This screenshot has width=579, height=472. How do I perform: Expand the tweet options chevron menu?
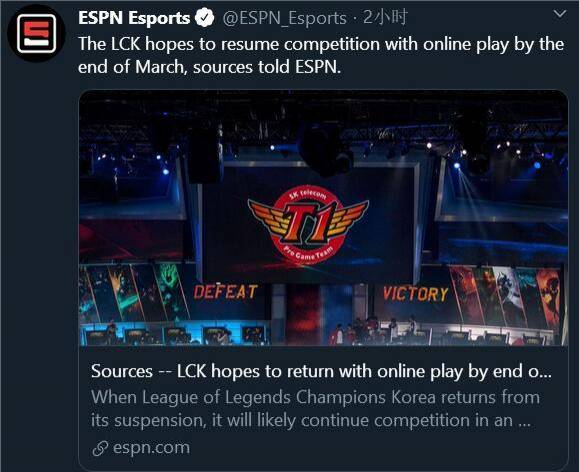(x=560, y=14)
